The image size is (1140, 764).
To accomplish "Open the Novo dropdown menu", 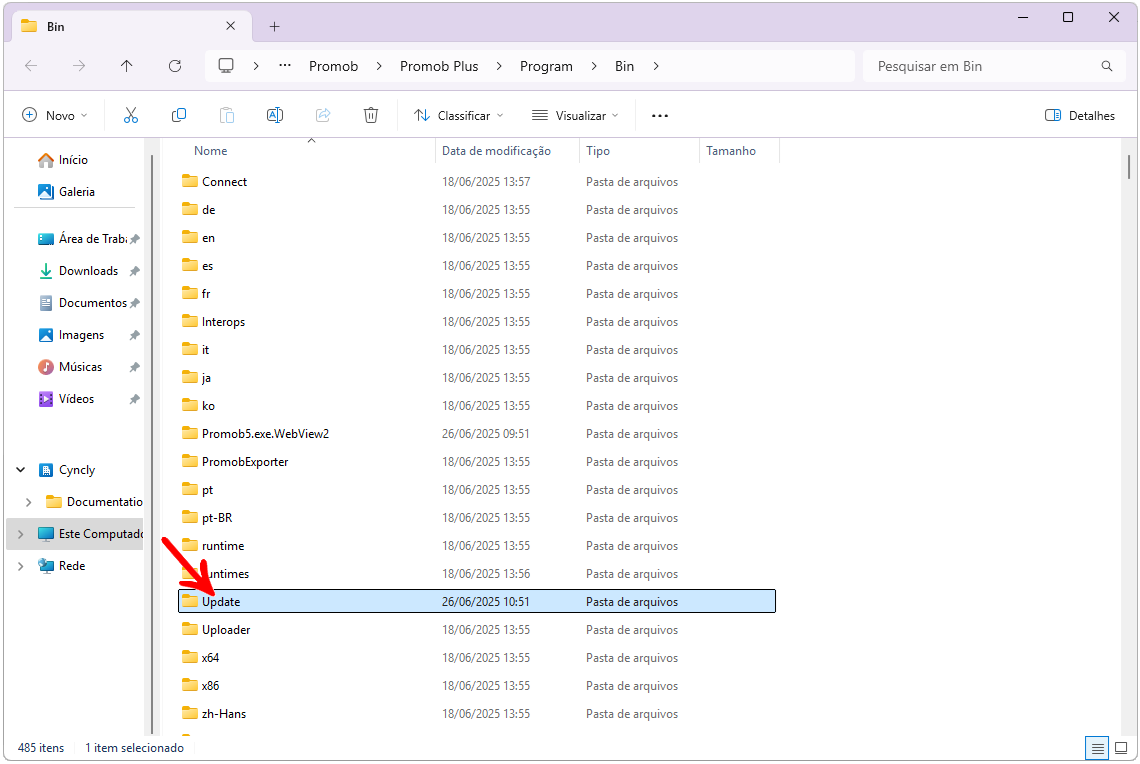I will point(55,116).
